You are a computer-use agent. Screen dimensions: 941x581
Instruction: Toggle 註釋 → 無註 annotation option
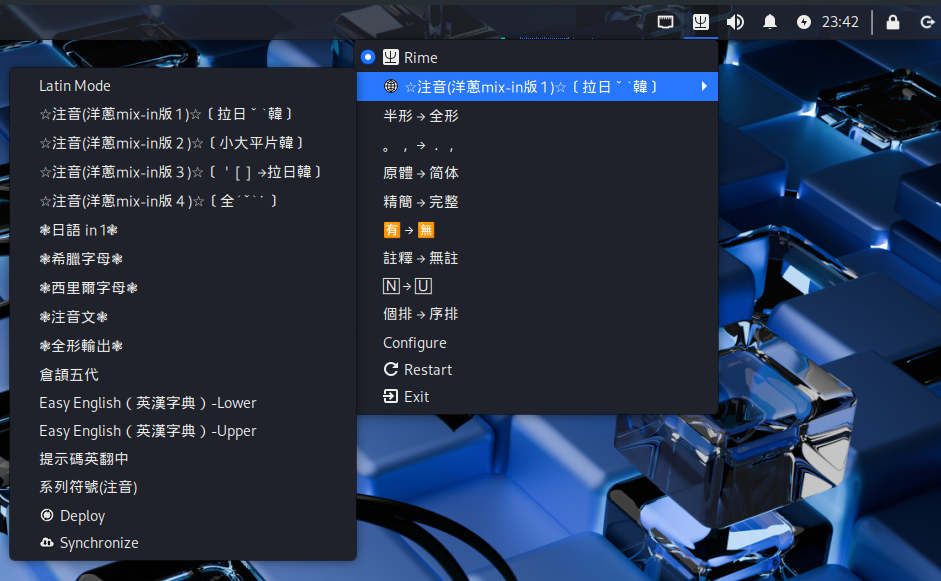click(421, 258)
